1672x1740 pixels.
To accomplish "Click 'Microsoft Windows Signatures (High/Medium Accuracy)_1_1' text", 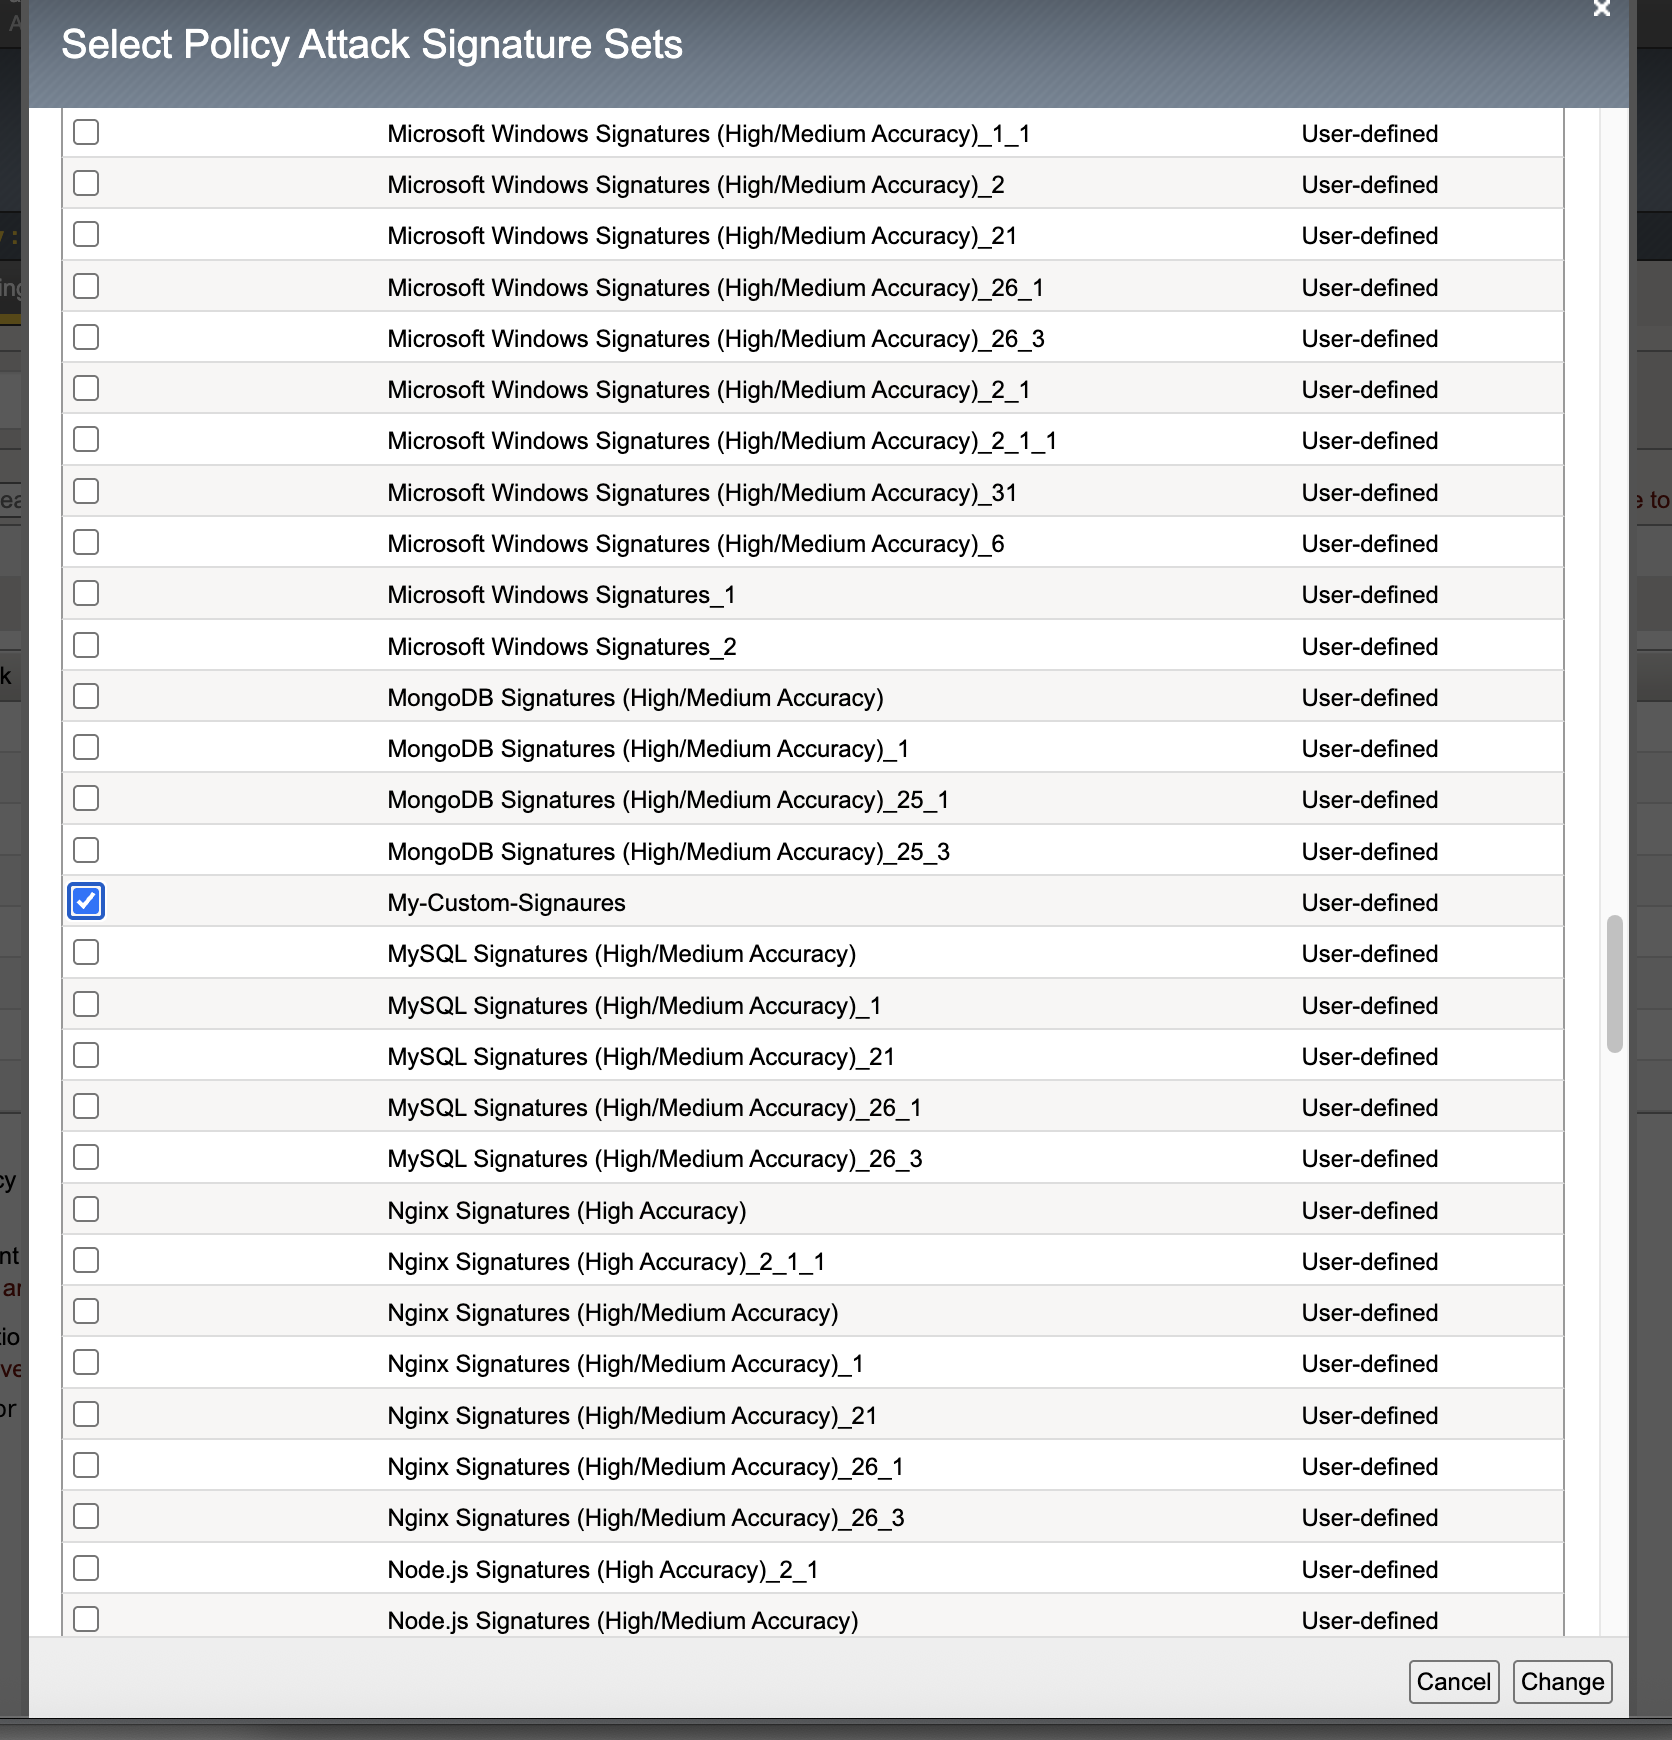I will point(709,134).
